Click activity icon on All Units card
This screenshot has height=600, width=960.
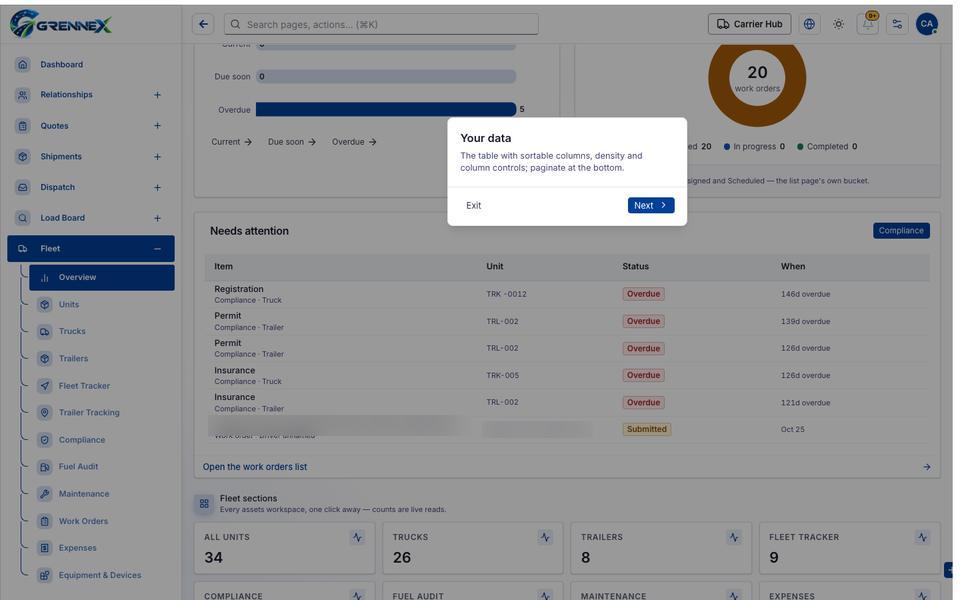coord(358,538)
